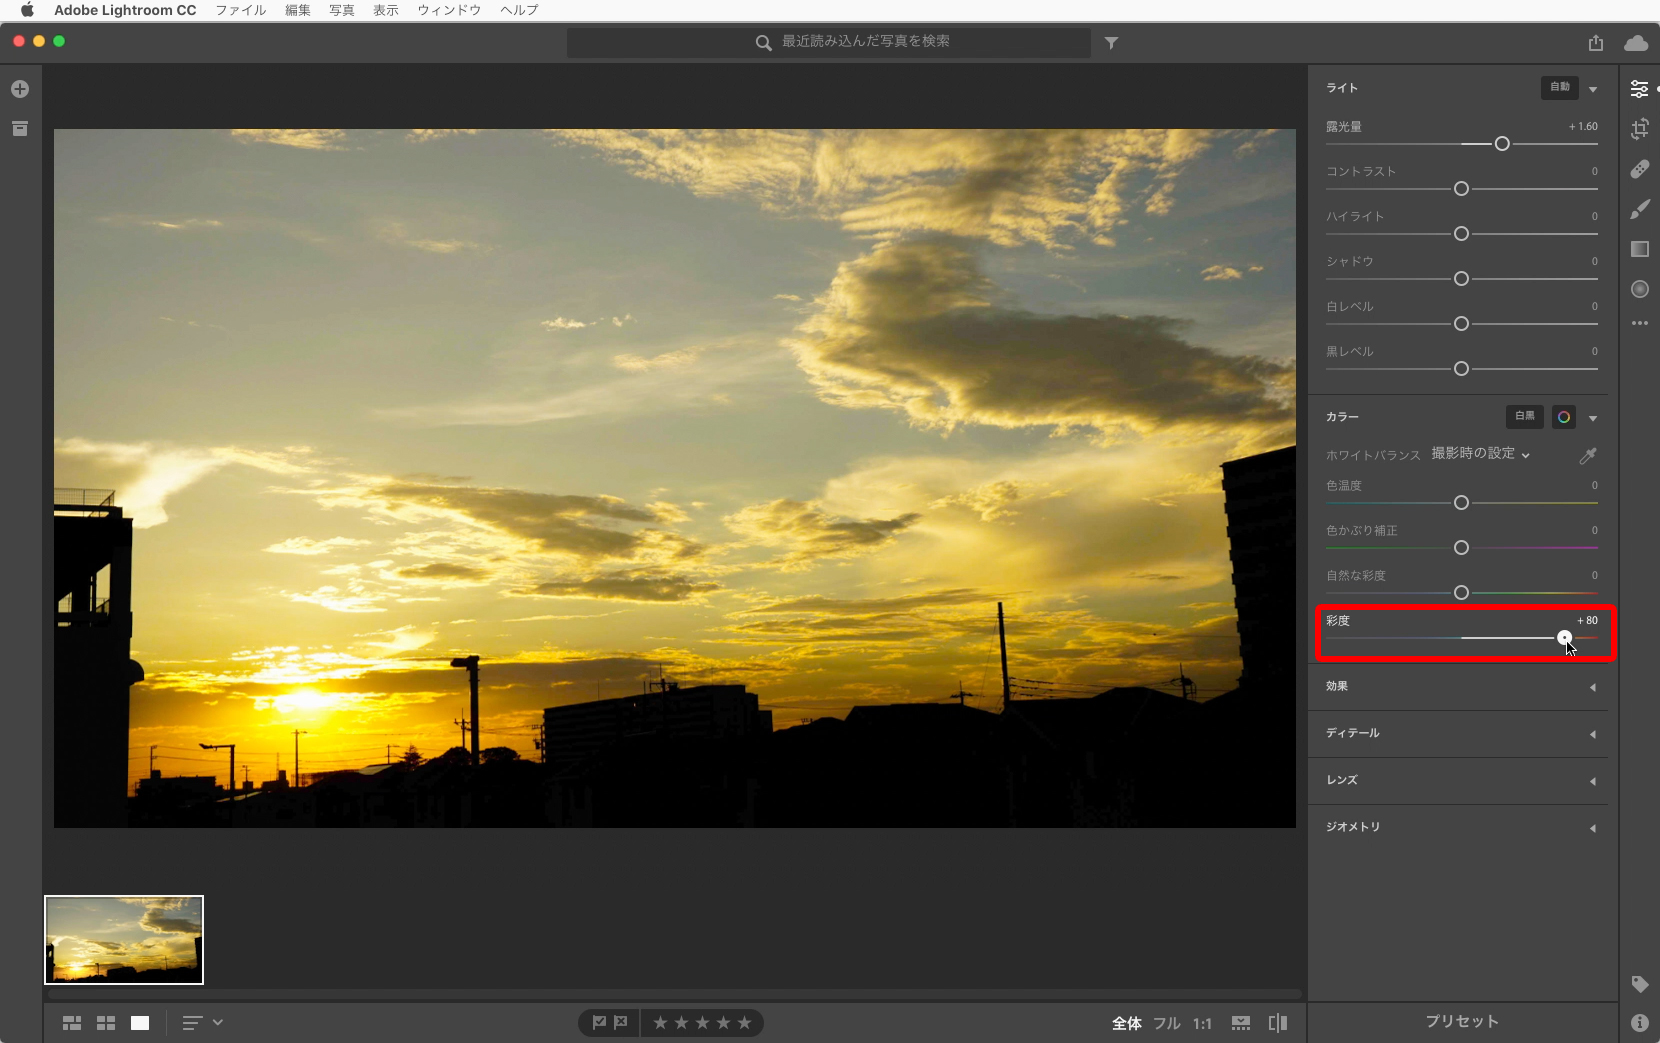The image size is (1660, 1043).
Task: Open the Keywords tag icon
Action: (x=1640, y=984)
